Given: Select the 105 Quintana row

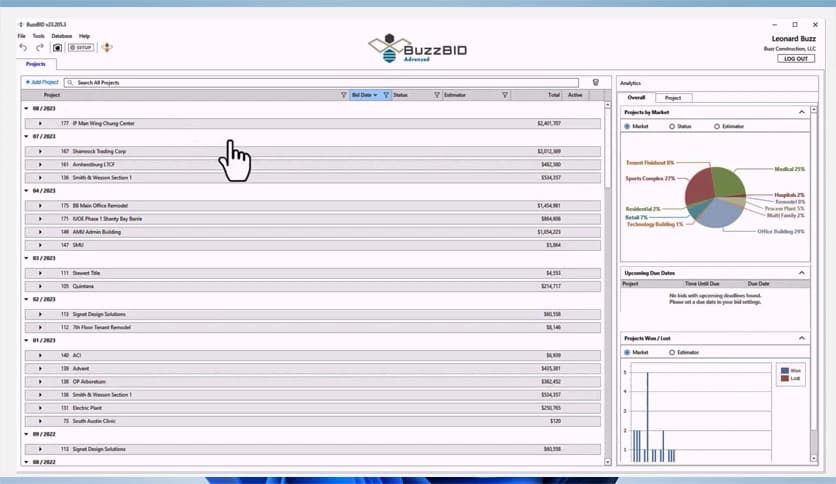Looking at the screenshot, I should [312, 286].
